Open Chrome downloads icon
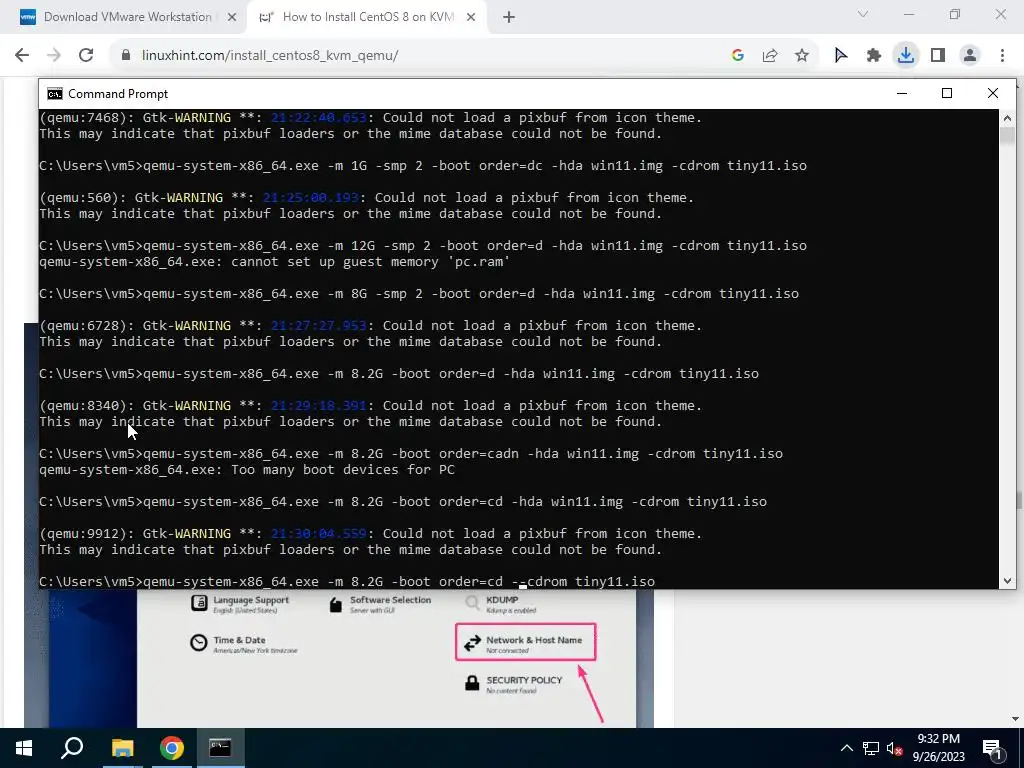This screenshot has height=768, width=1024. pyautogui.click(x=906, y=56)
